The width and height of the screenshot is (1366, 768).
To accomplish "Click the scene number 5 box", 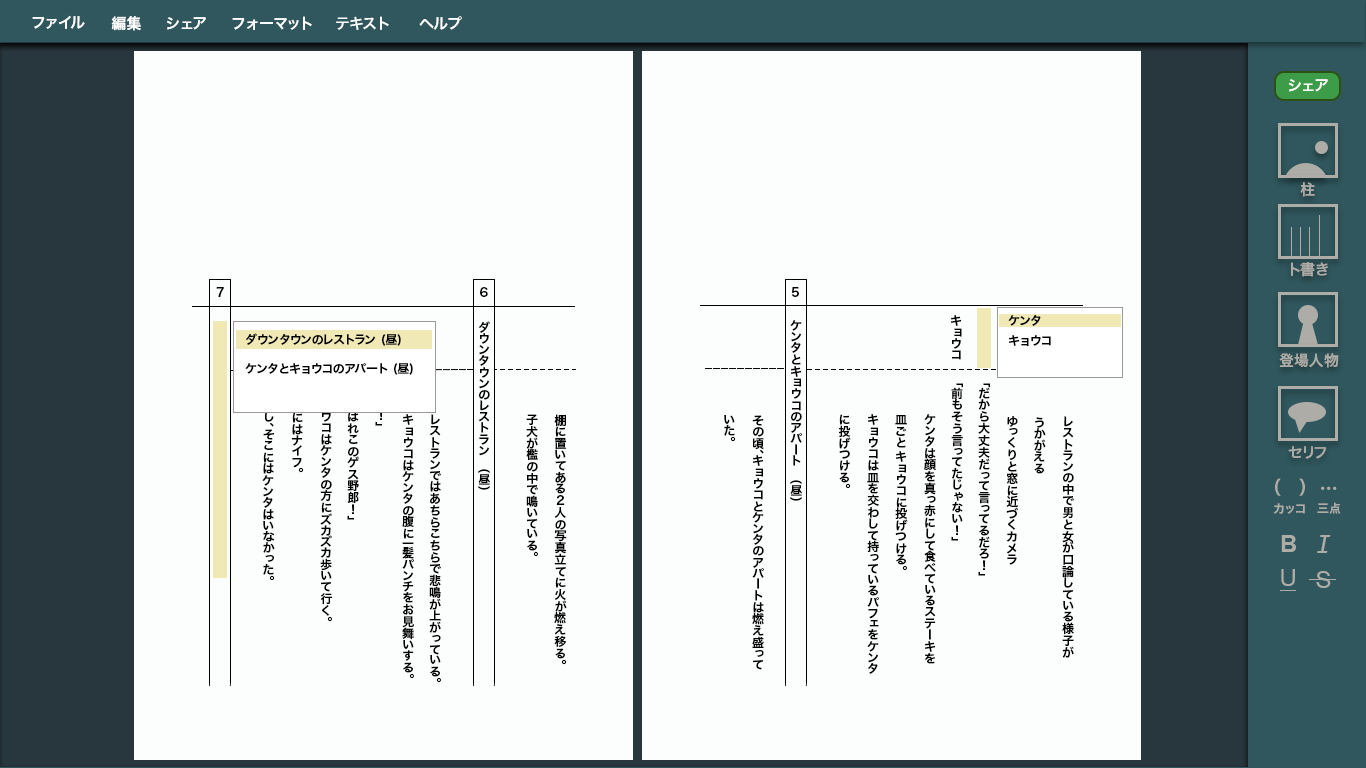I will 795,292.
